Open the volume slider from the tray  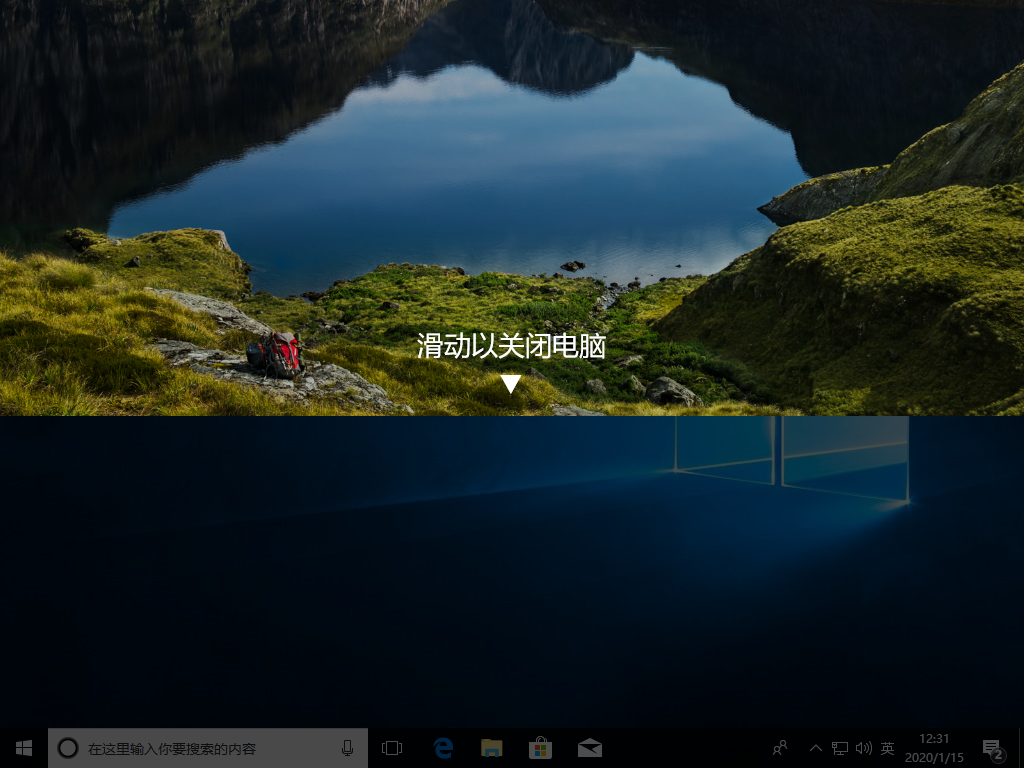(864, 747)
